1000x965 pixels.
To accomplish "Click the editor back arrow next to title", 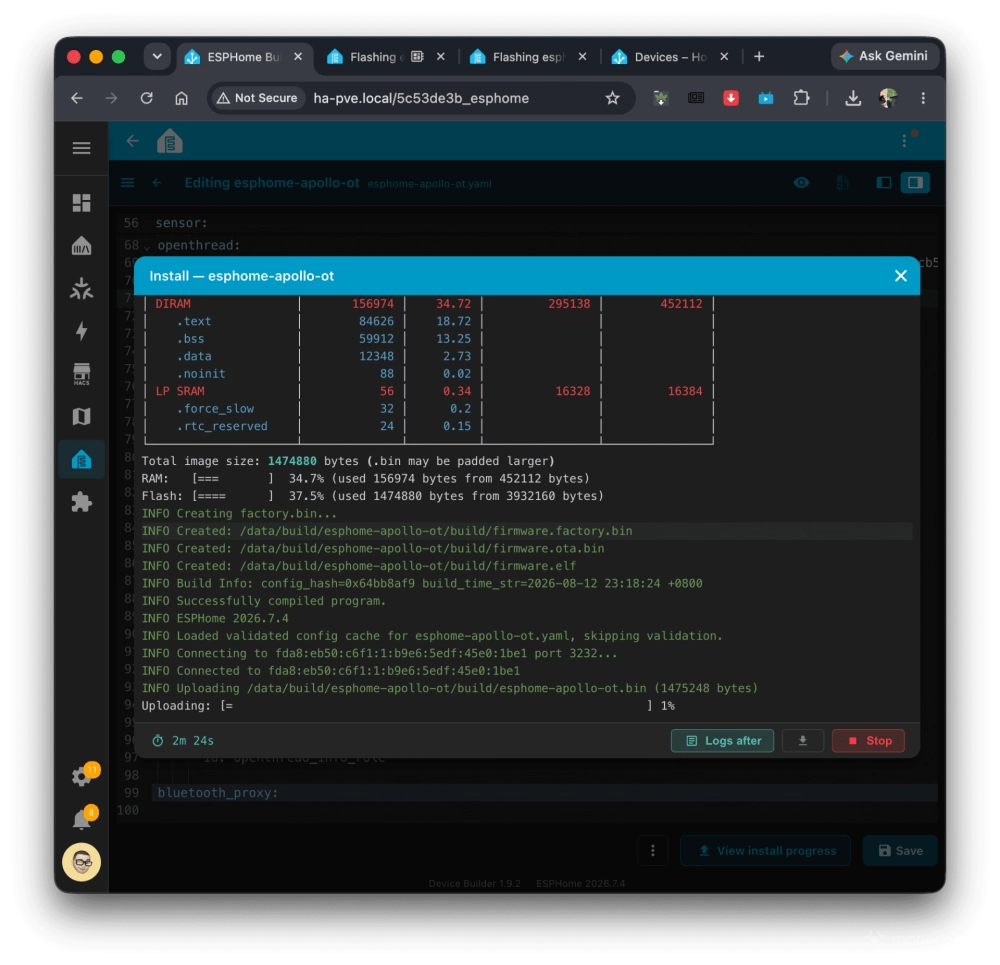I will (x=157, y=183).
